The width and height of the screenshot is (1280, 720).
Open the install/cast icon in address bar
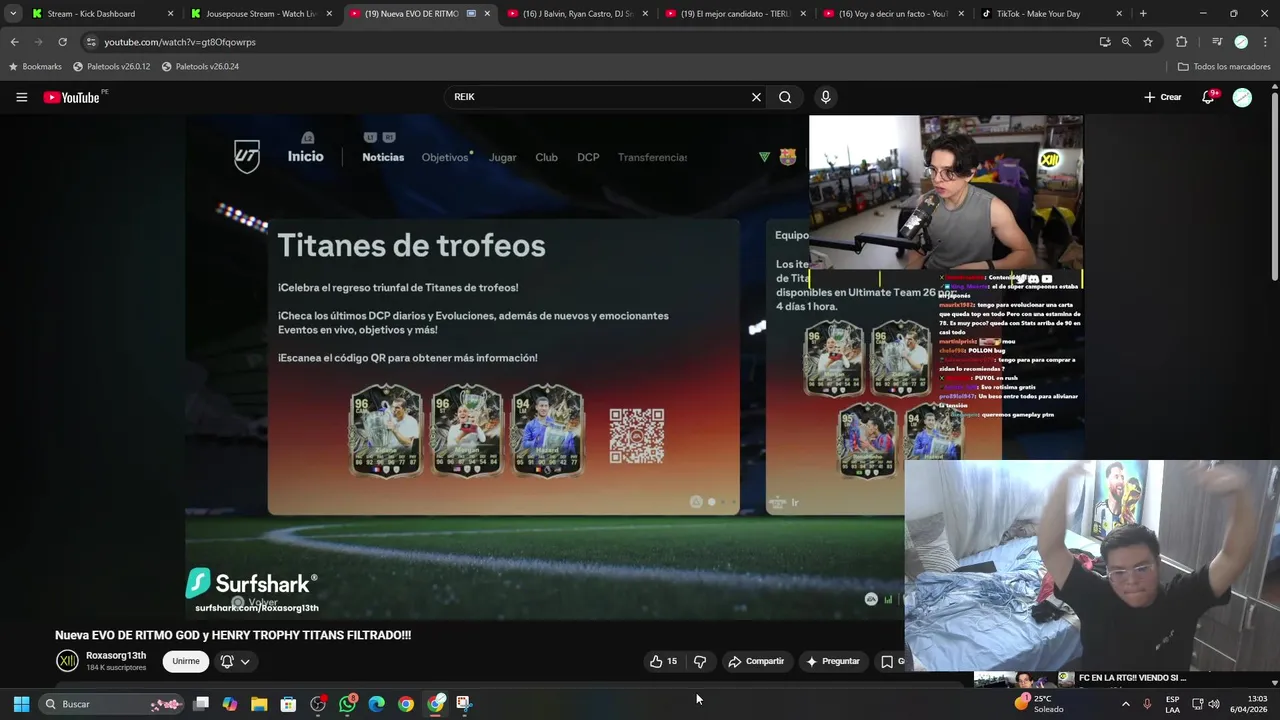(x=1104, y=42)
